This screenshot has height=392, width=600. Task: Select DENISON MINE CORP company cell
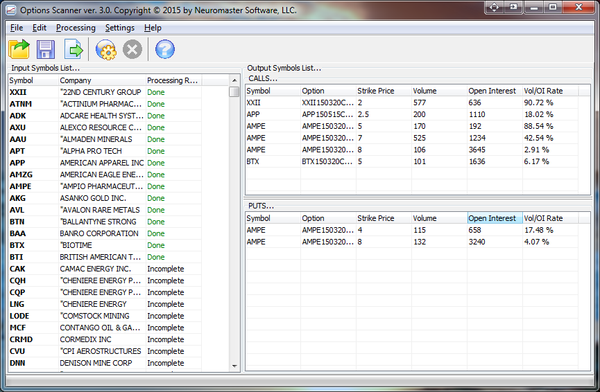[x=102, y=363]
